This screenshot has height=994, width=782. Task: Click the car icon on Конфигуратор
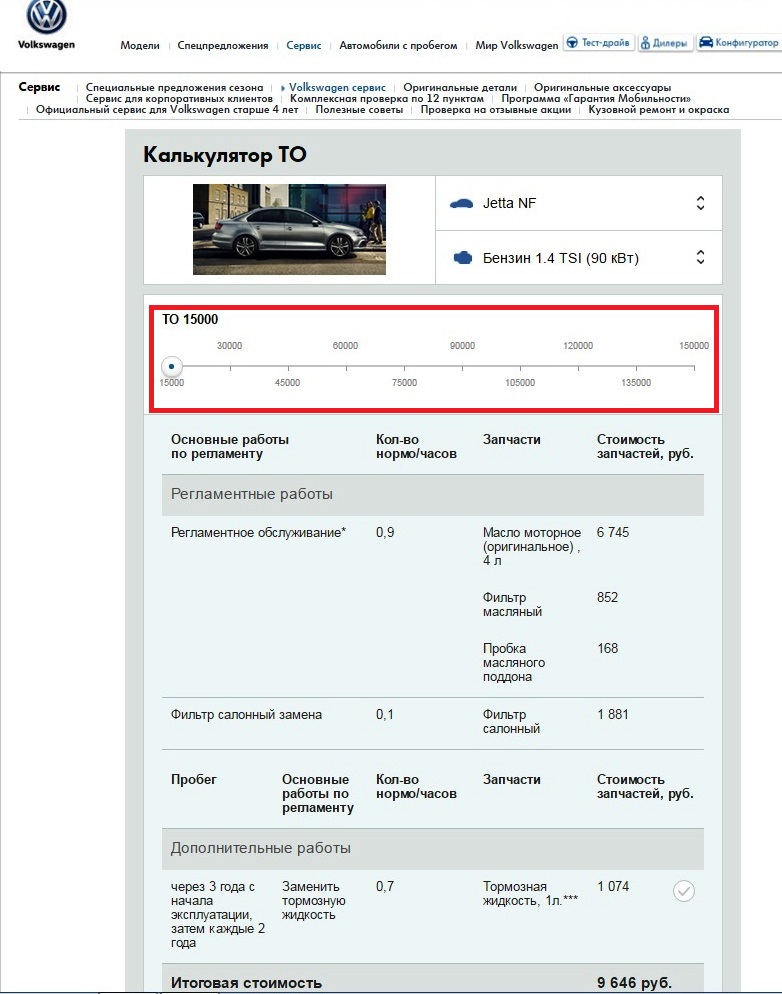click(706, 42)
